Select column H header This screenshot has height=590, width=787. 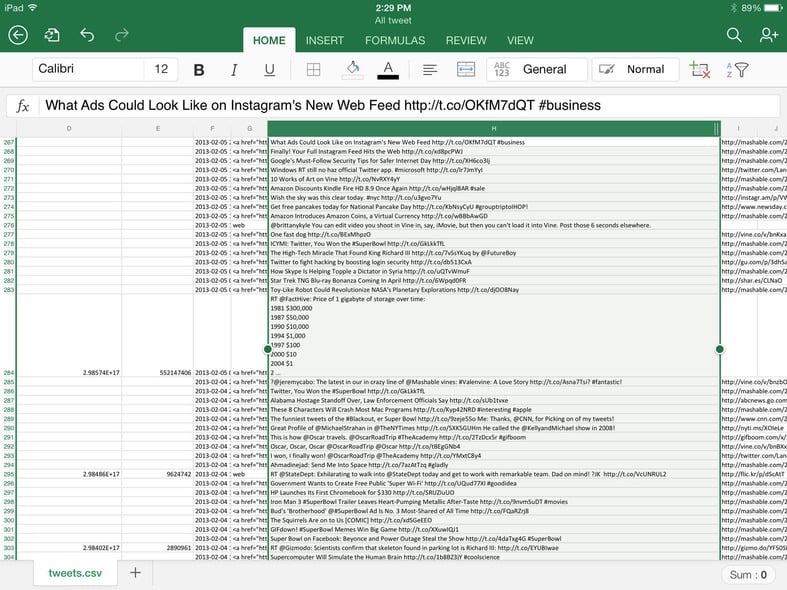[494, 128]
